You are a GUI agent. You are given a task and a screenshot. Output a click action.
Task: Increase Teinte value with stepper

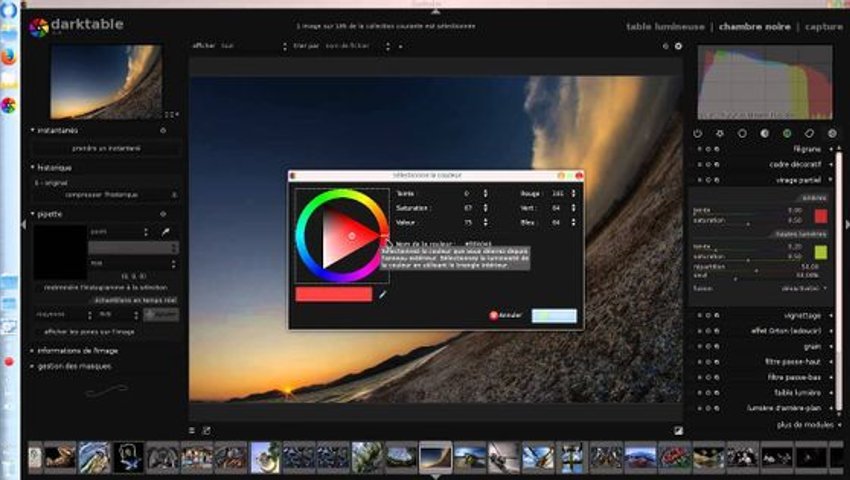pyautogui.click(x=485, y=191)
